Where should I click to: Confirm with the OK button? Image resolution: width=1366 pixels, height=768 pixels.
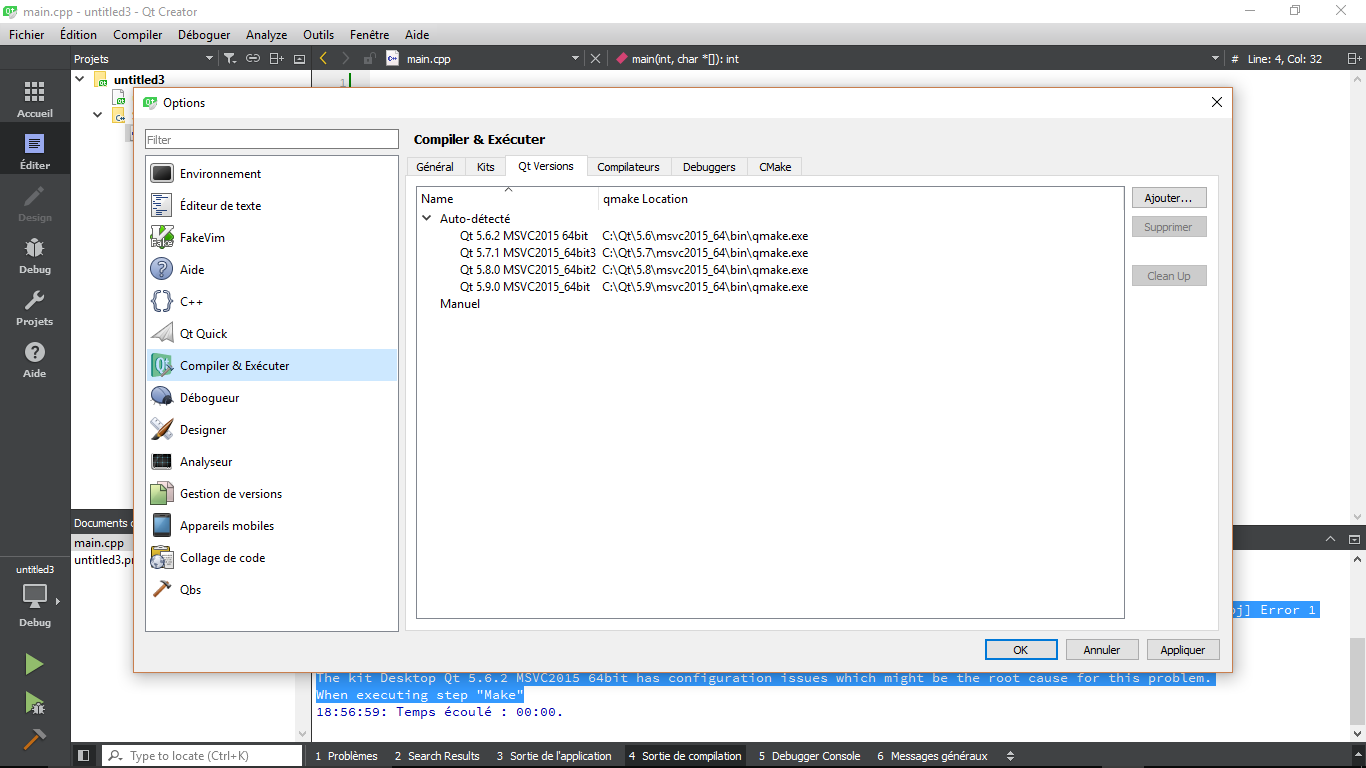pyautogui.click(x=1021, y=650)
